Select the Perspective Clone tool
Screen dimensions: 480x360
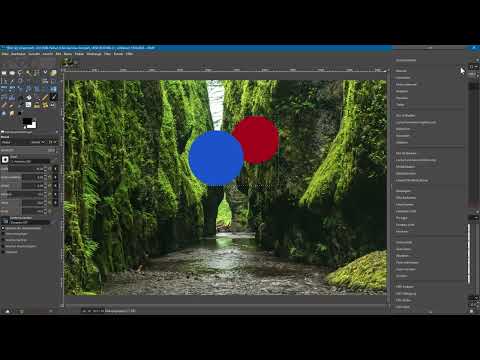(x=53, y=105)
